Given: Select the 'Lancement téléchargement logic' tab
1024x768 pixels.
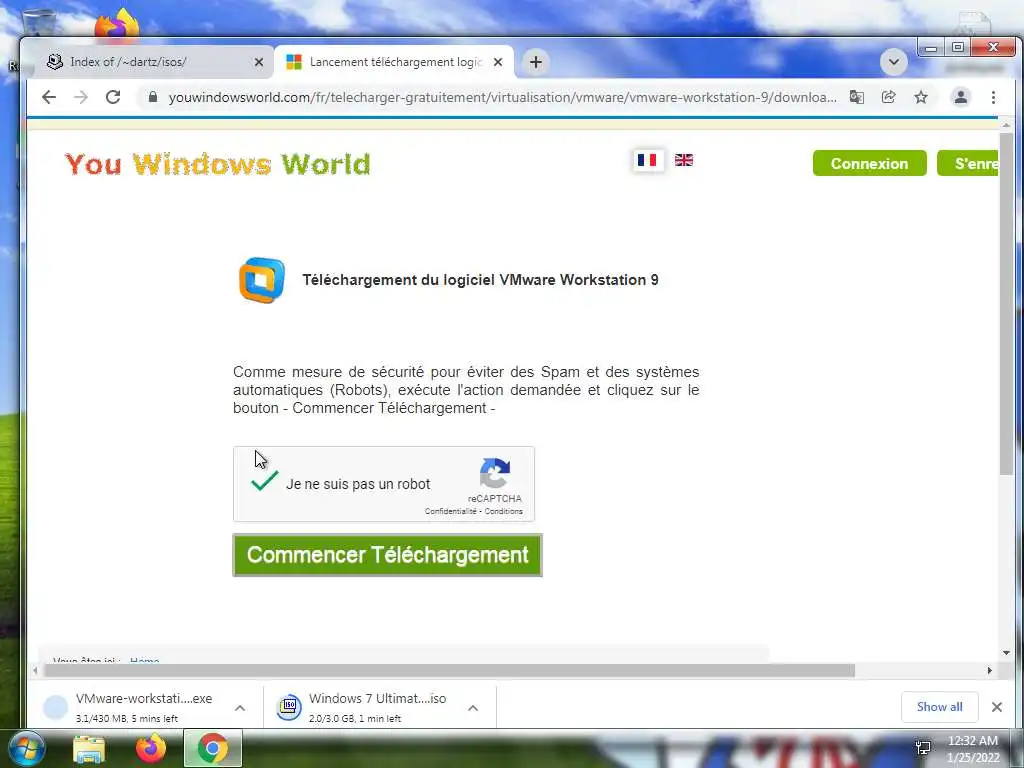Looking at the screenshot, I should [x=394, y=62].
